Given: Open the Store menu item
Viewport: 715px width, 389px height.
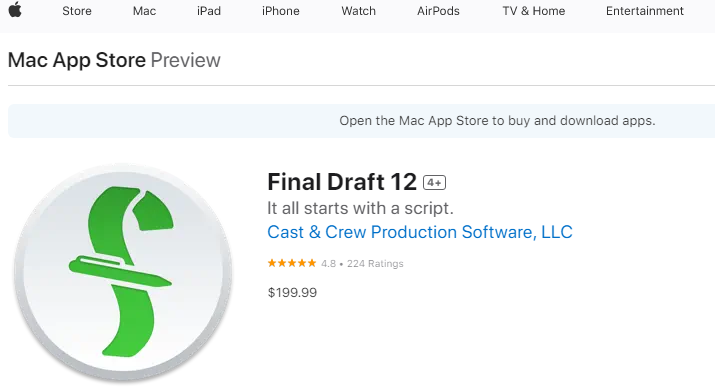Looking at the screenshot, I should pyautogui.click(x=77, y=11).
